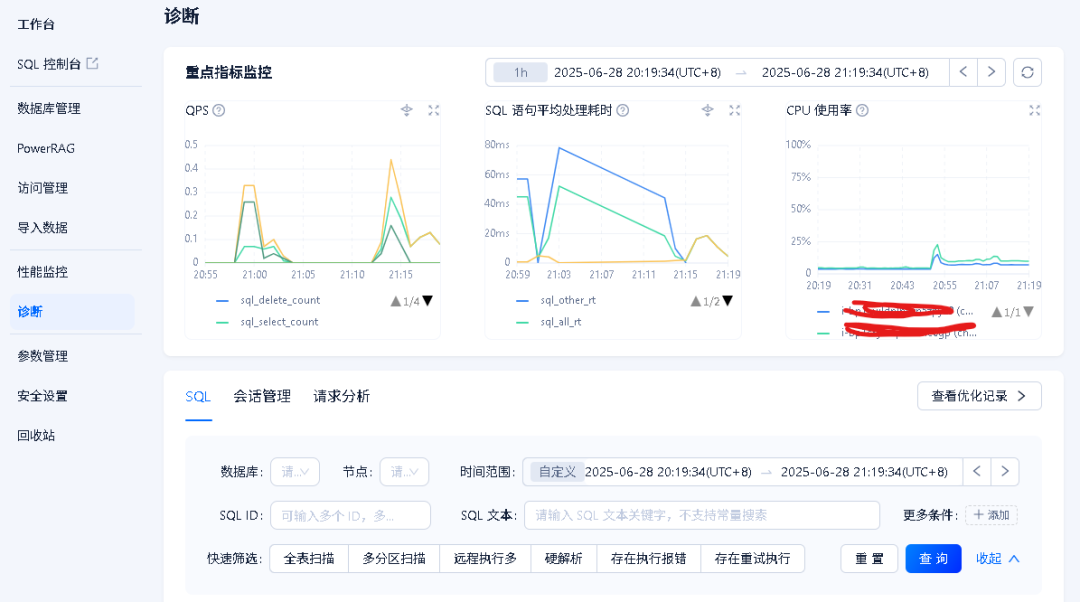This screenshot has height=602, width=1080.
Task: Open 性能监控 in the sidebar
Action: point(43,272)
